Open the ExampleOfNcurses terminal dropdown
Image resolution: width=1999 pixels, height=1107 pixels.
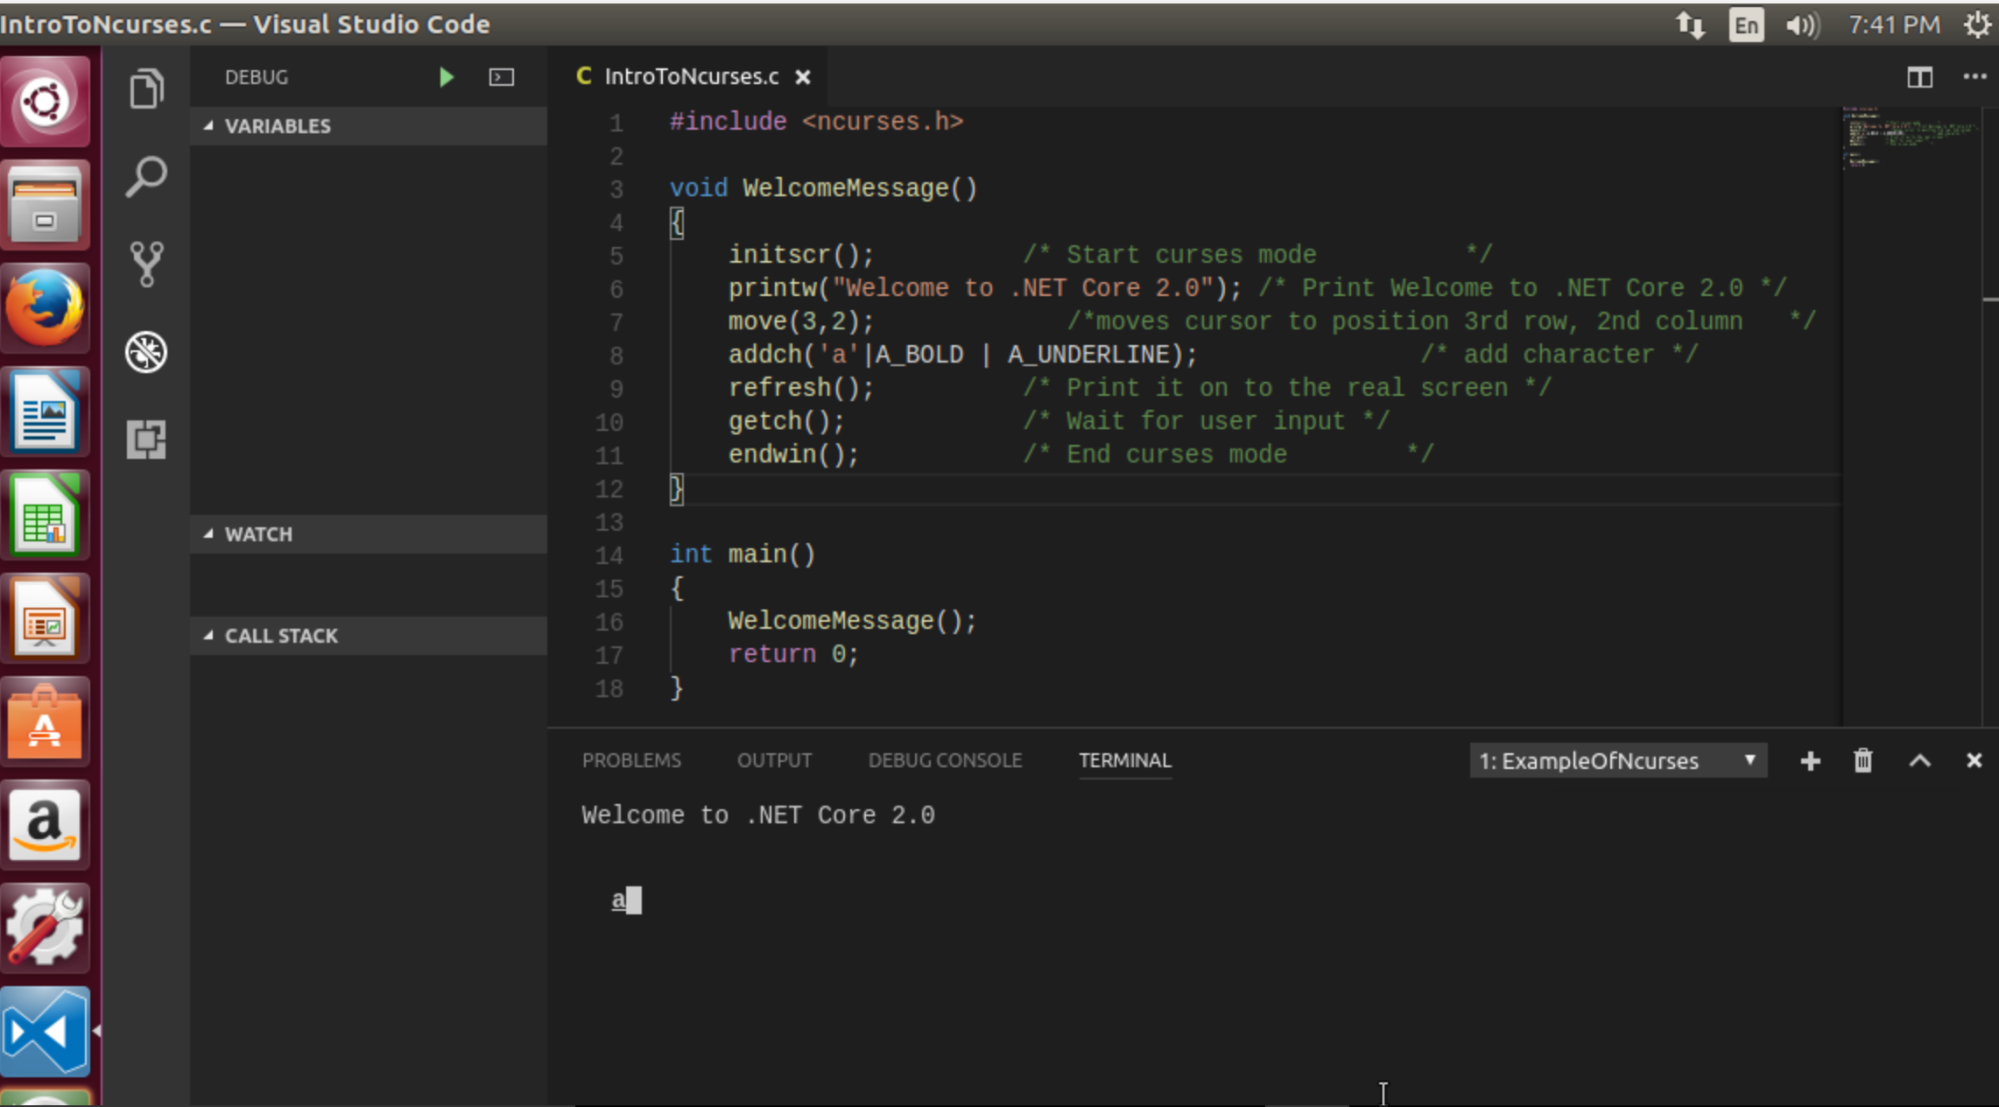1617,761
